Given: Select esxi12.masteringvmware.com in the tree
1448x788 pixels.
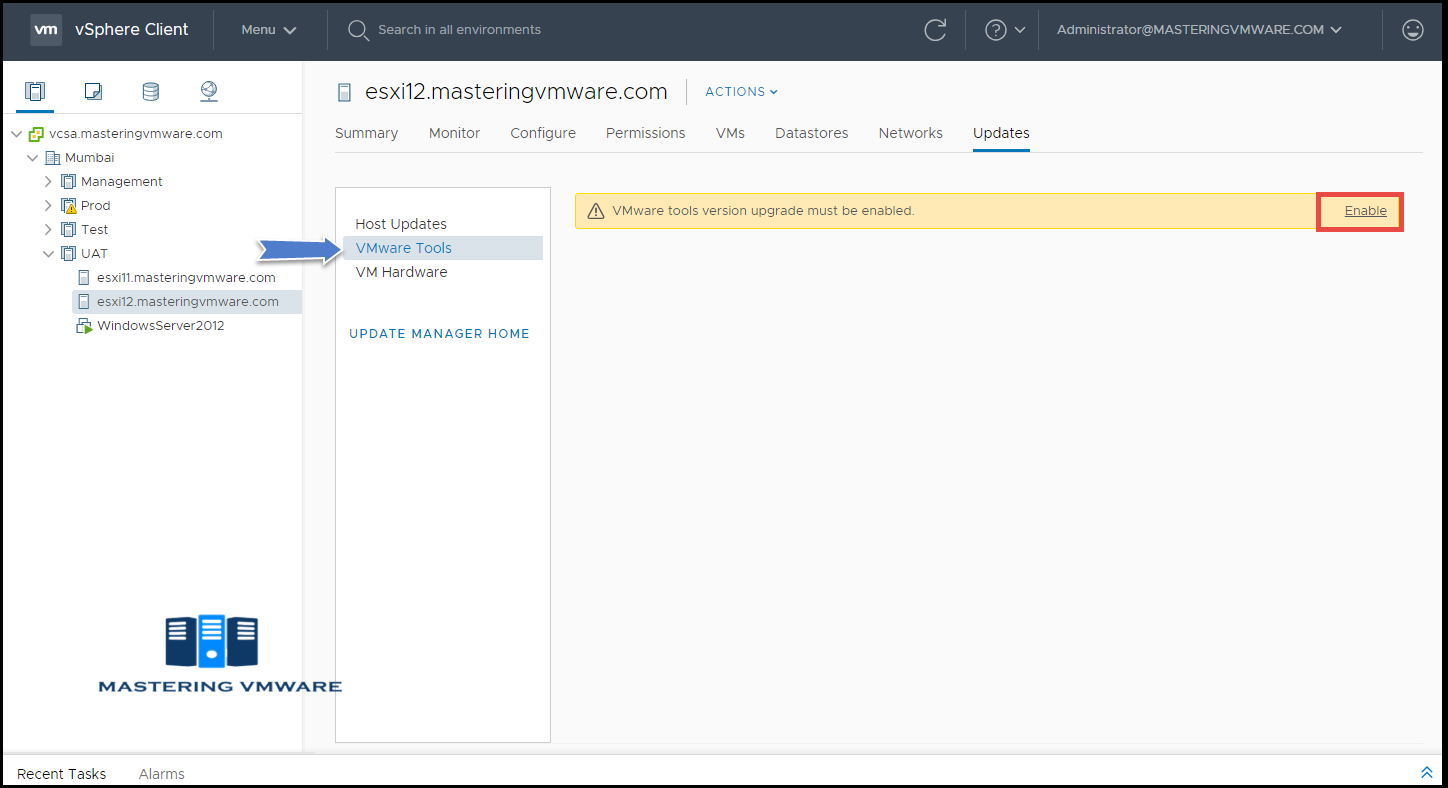Looking at the screenshot, I should coord(188,301).
